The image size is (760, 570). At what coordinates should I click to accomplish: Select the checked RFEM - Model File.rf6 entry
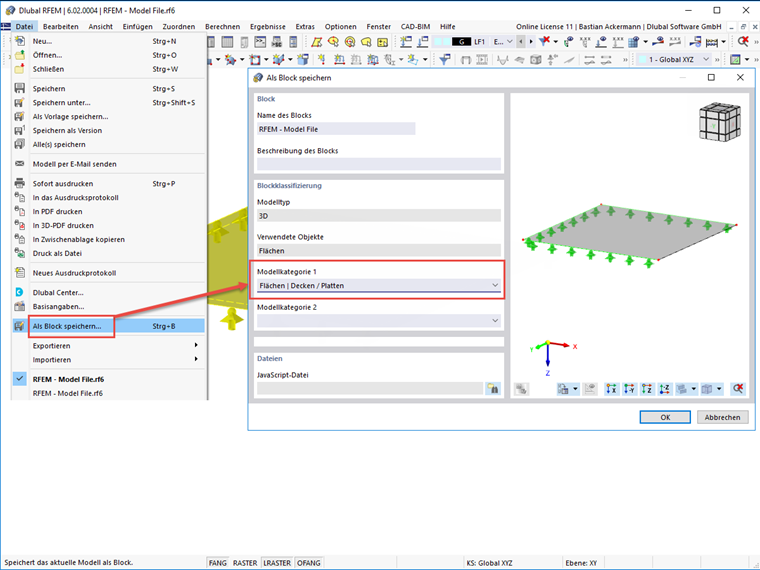click(109, 379)
